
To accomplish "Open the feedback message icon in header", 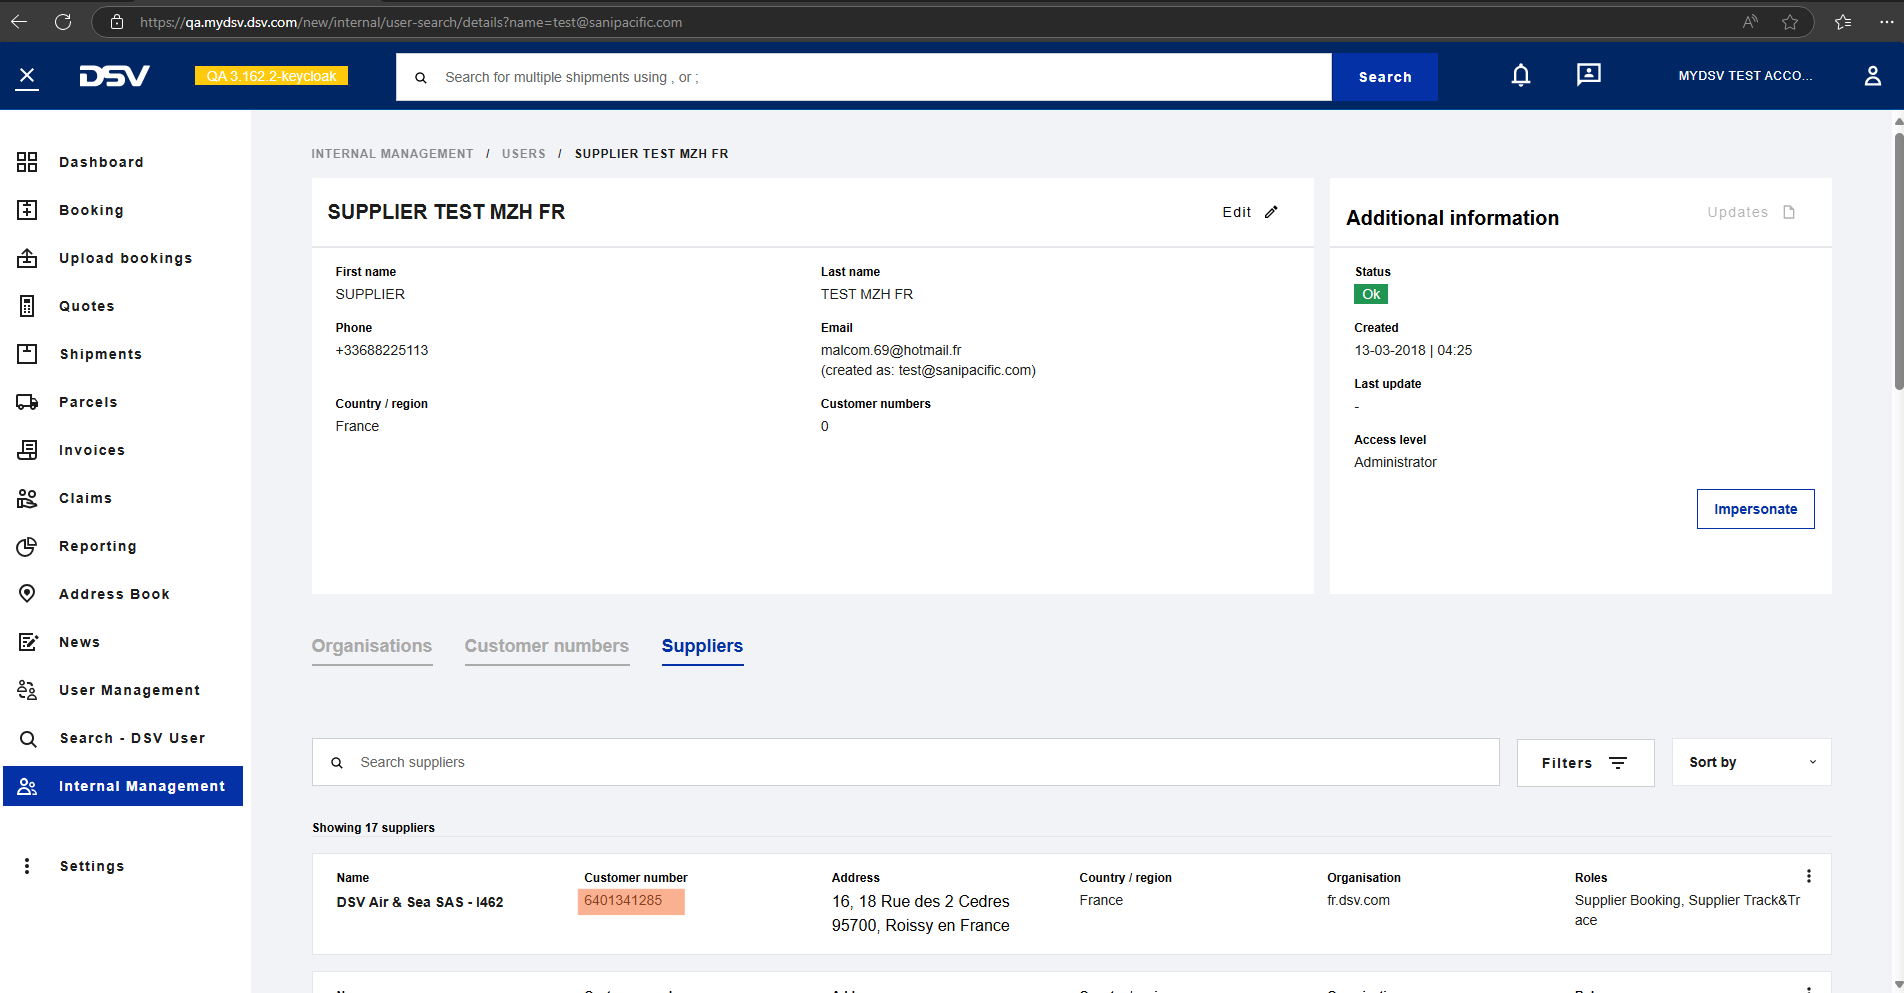I will click(1588, 75).
